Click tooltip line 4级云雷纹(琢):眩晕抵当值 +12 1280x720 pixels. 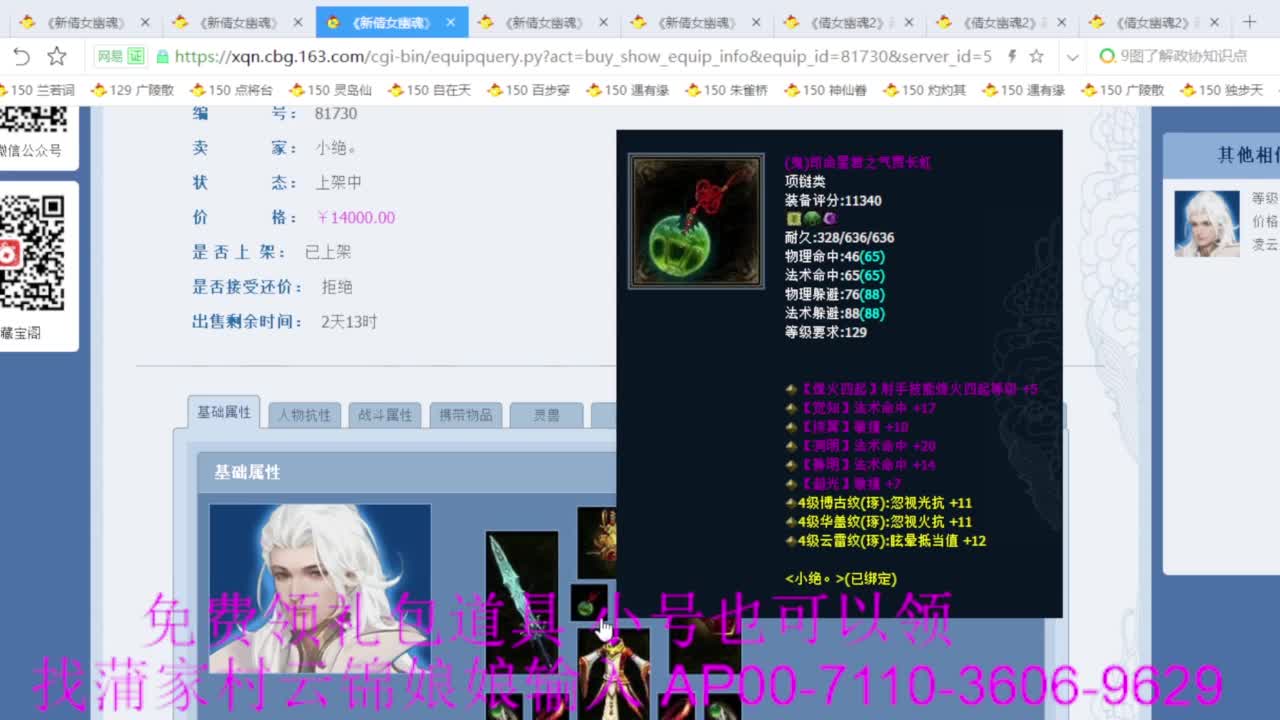click(x=886, y=541)
